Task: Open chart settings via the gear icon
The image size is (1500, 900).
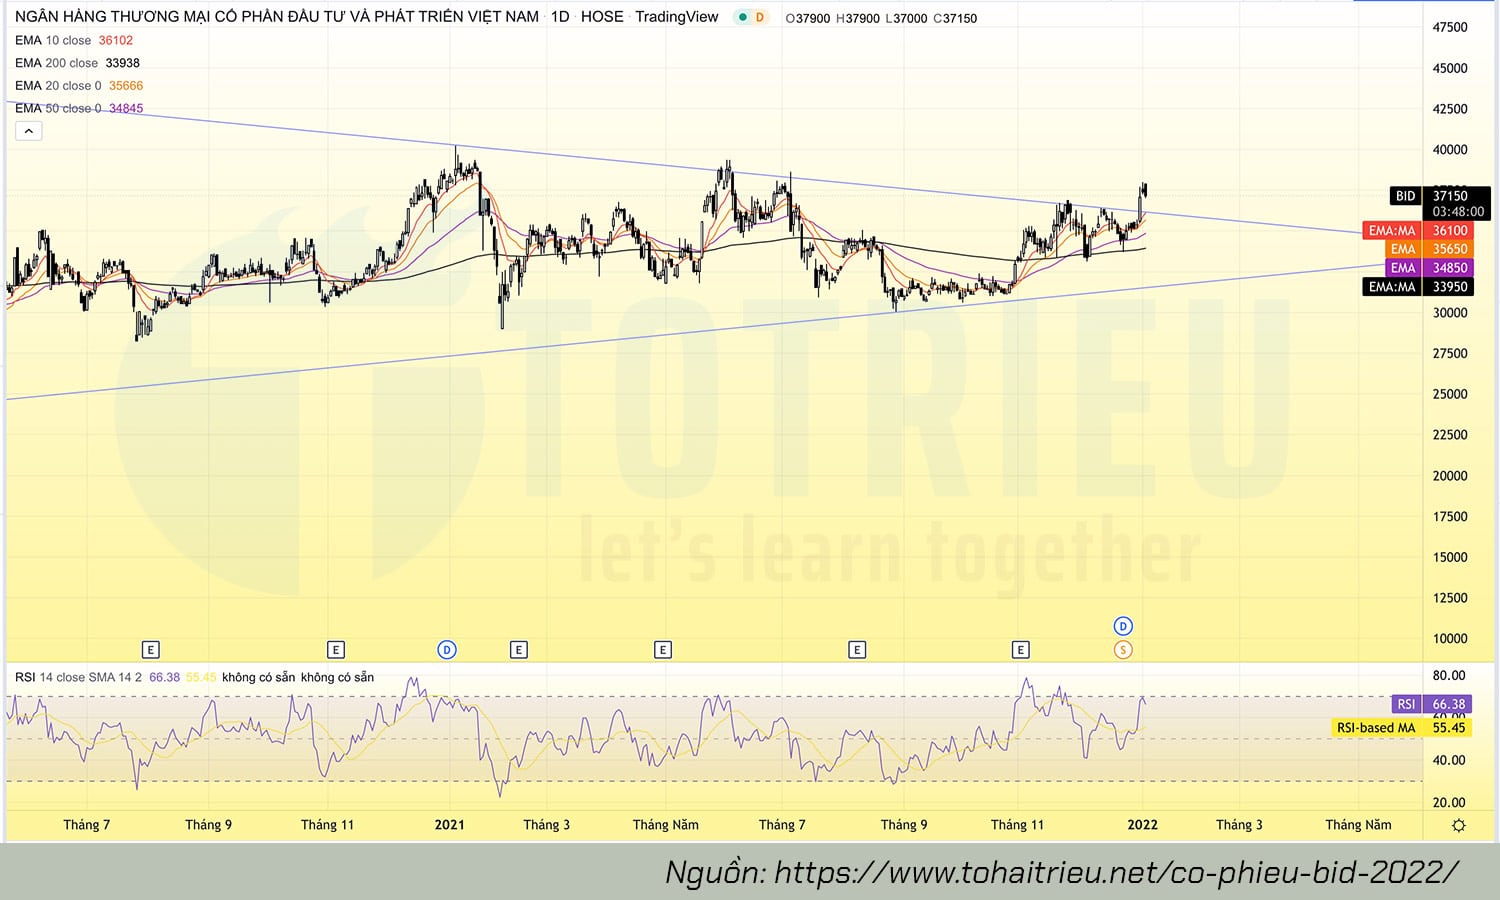Action: [1458, 825]
